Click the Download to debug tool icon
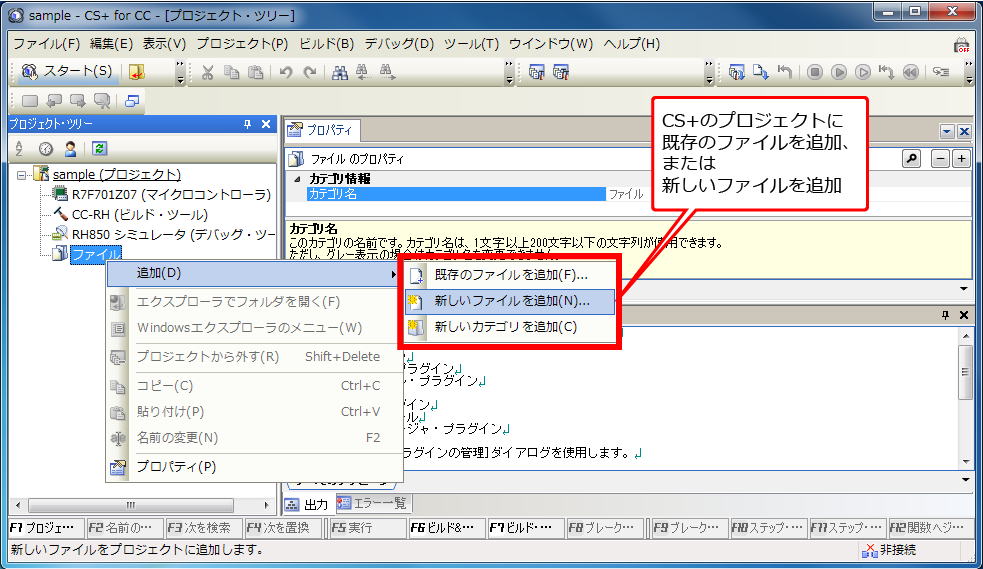 pos(760,72)
